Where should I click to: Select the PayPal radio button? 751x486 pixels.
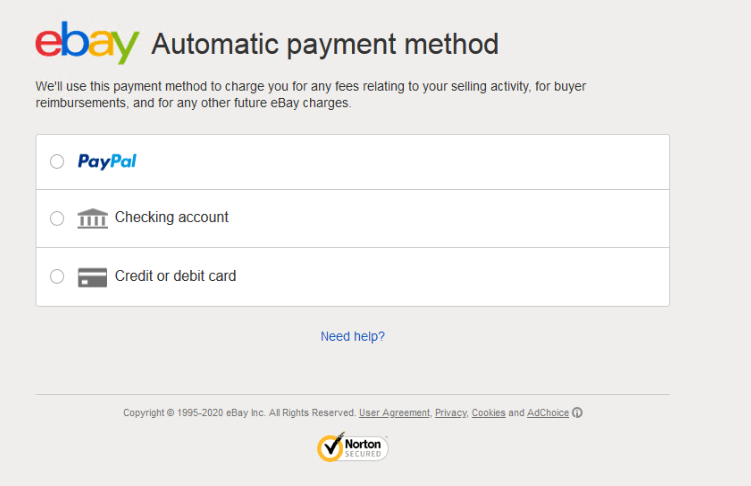[57, 162]
